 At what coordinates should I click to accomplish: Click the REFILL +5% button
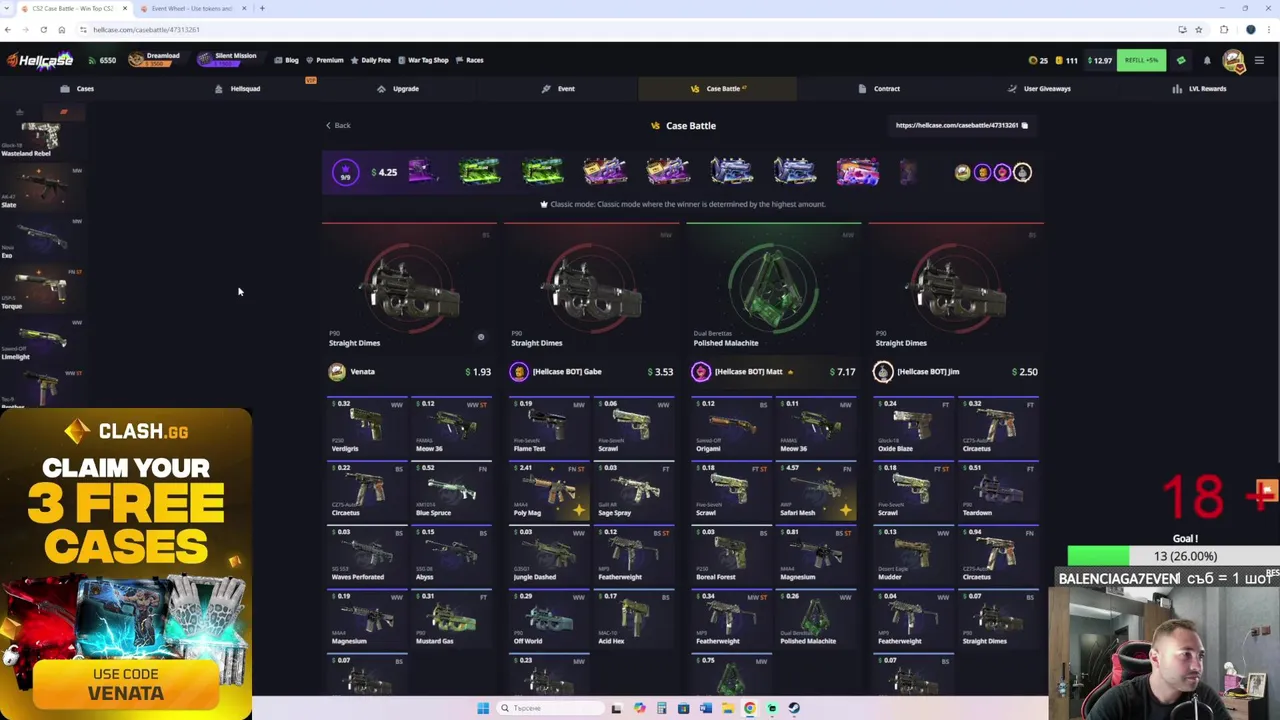click(x=1141, y=60)
